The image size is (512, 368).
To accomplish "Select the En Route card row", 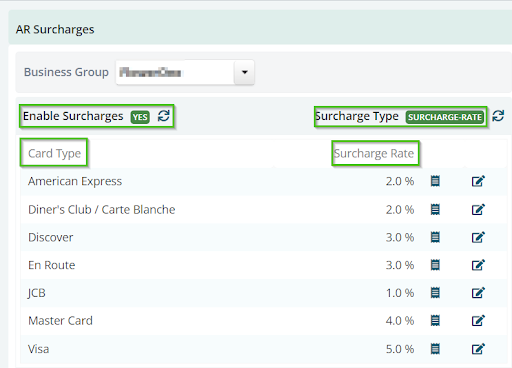I will pos(263,265).
